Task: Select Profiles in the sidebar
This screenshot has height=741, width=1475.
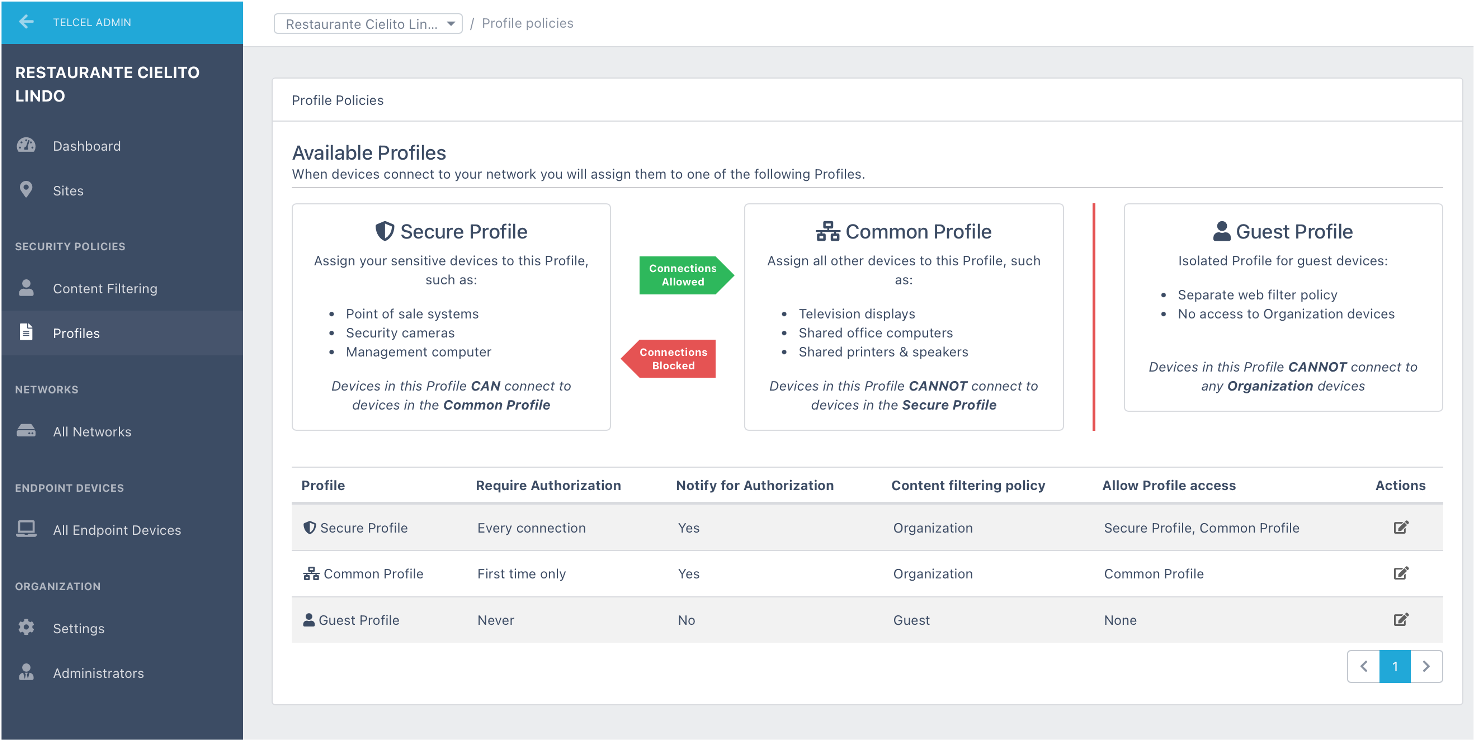Action: point(122,333)
